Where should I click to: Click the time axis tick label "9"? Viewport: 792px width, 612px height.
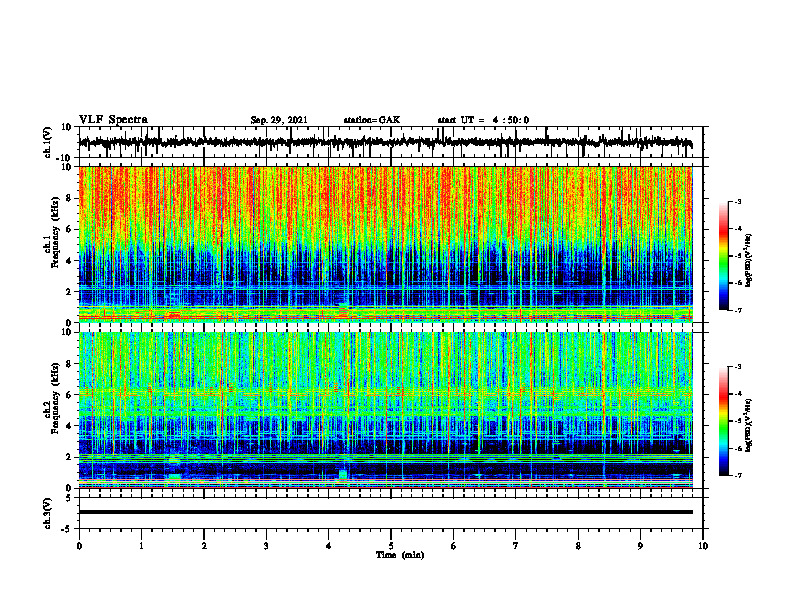pyautogui.click(x=640, y=546)
